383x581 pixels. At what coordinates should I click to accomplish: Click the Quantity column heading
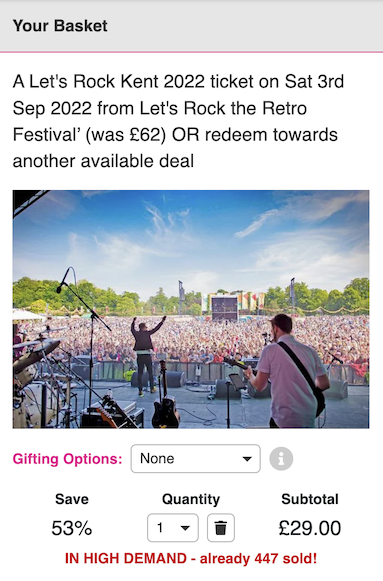point(191,499)
